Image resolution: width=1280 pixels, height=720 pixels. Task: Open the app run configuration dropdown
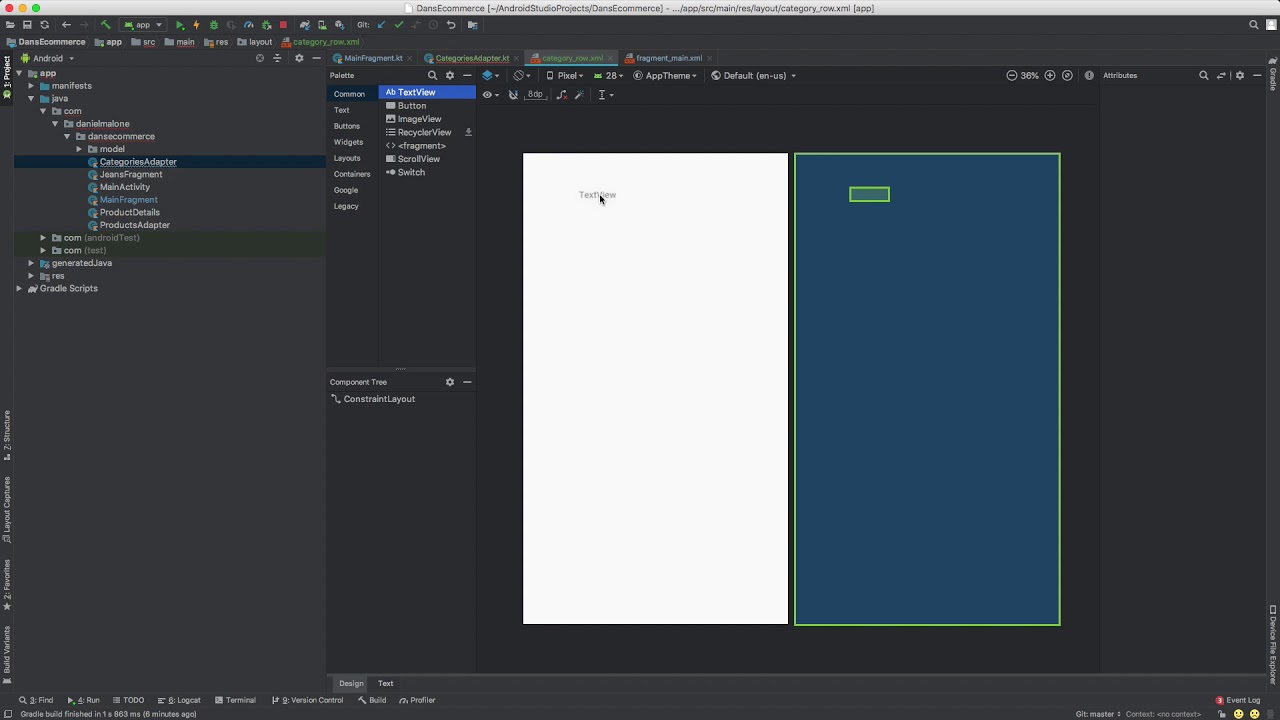pyautogui.click(x=143, y=25)
